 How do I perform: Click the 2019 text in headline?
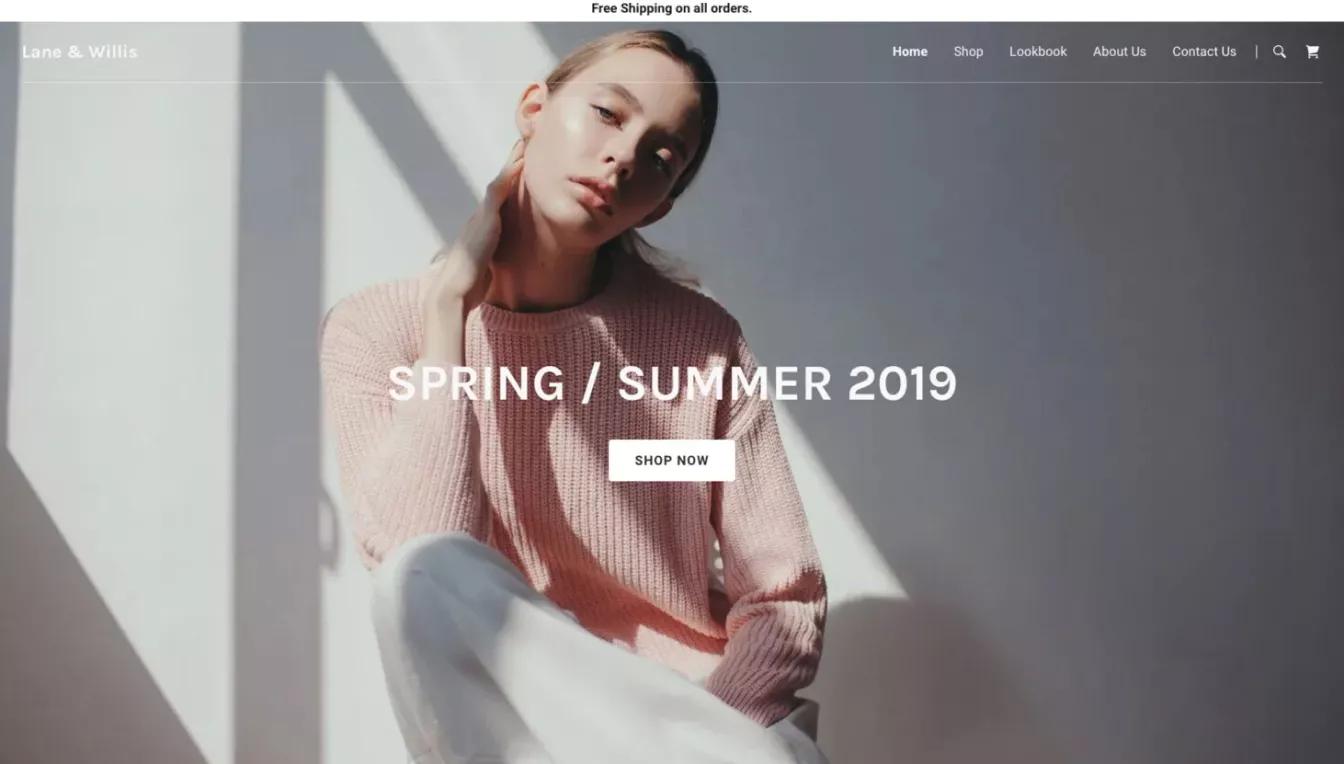[902, 384]
